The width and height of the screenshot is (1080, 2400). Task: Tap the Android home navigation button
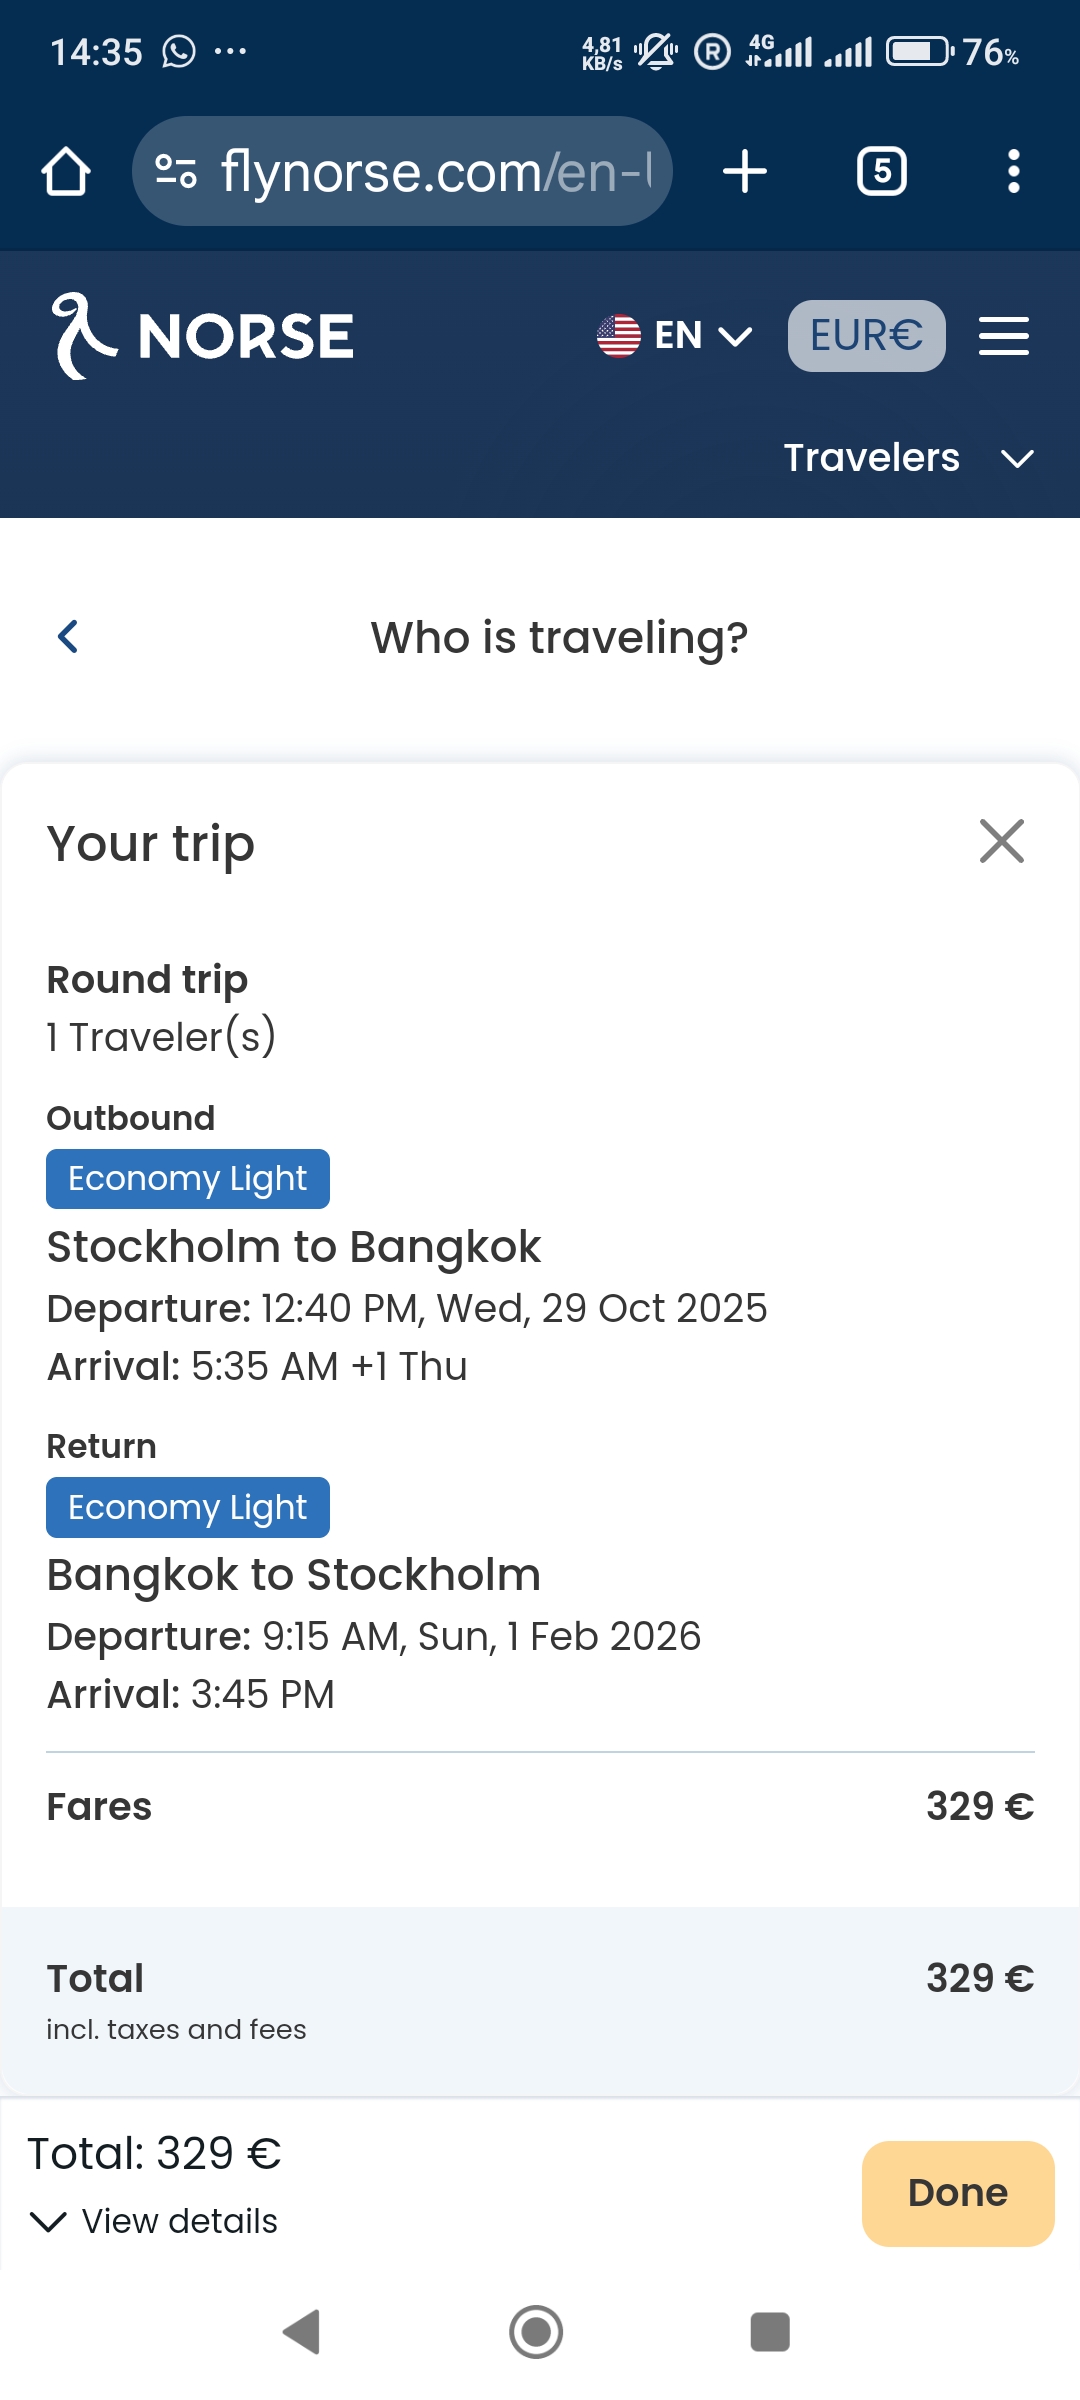click(x=536, y=2332)
